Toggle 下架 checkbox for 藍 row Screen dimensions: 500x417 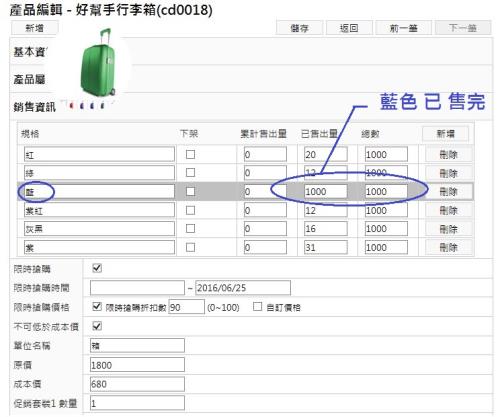pyautogui.click(x=190, y=191)
